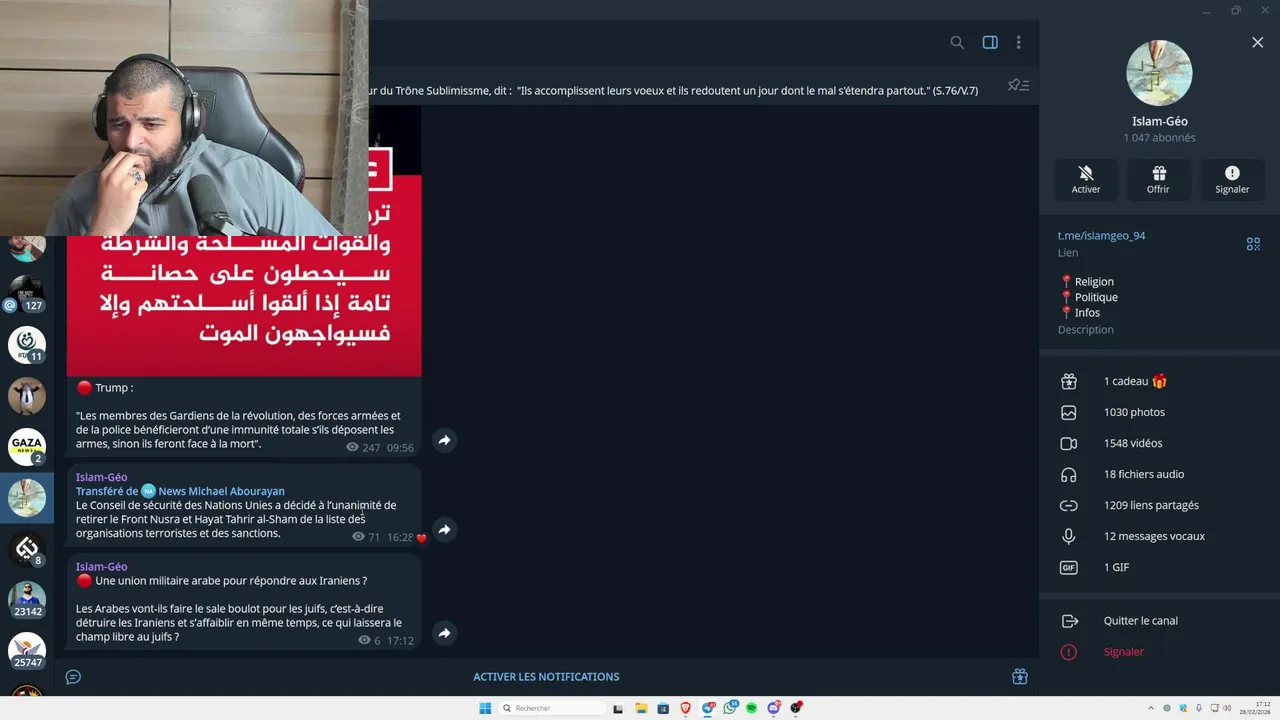Select the active Islam-Géo chat in sidebar
Screen dimensions: 1280x720
point(27,498)
